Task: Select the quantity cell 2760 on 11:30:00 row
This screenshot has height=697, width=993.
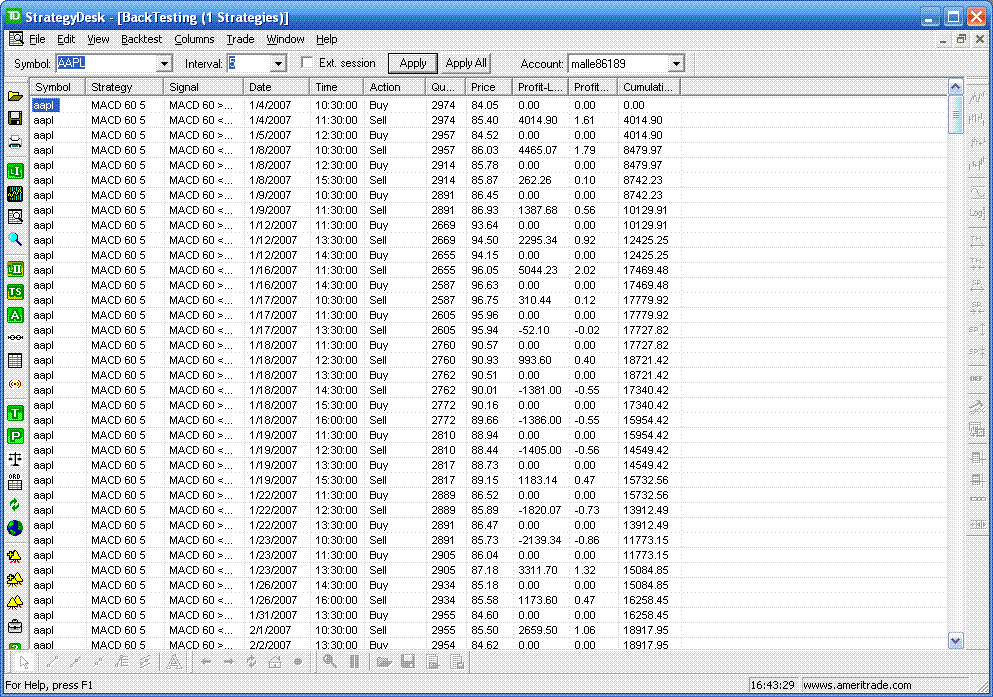Action: (443, 346)
